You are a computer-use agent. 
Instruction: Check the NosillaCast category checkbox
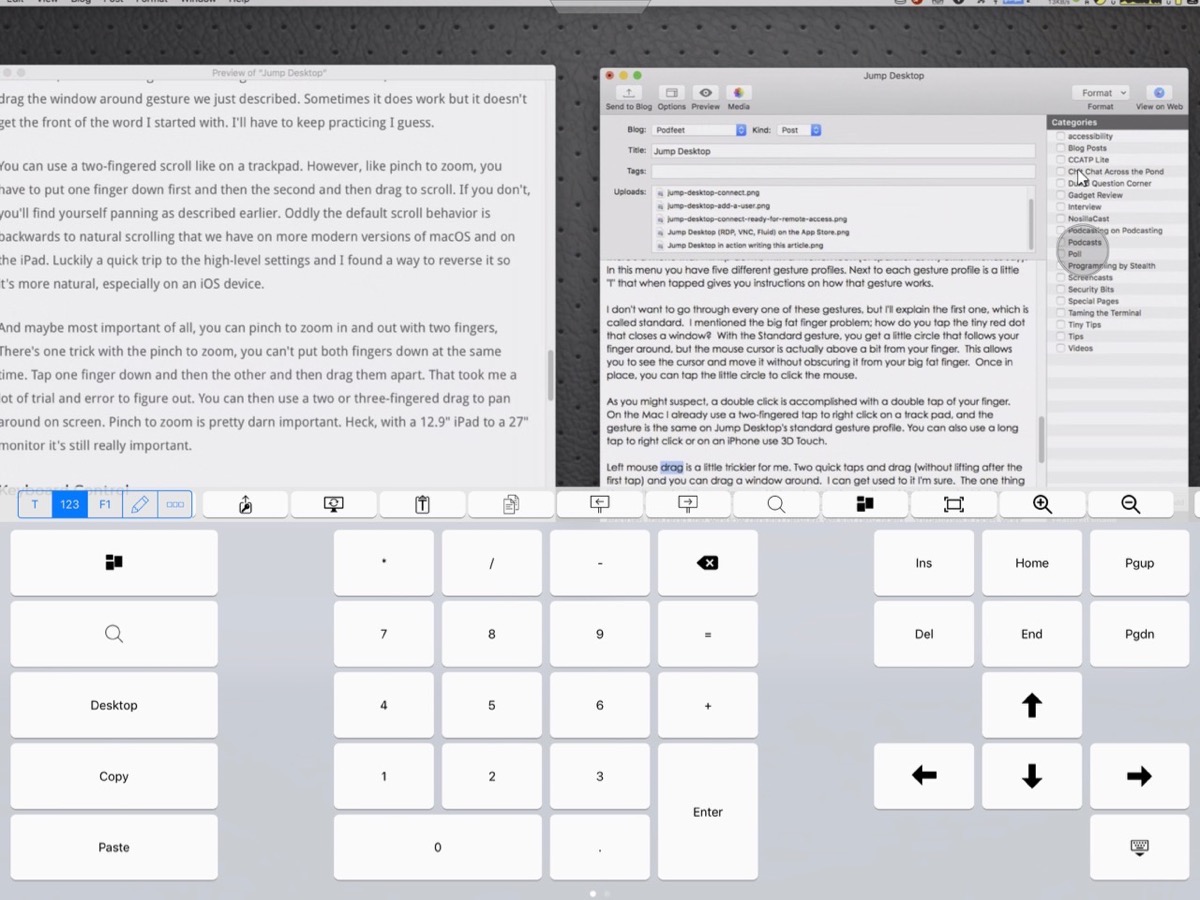tap(1060, 219)
